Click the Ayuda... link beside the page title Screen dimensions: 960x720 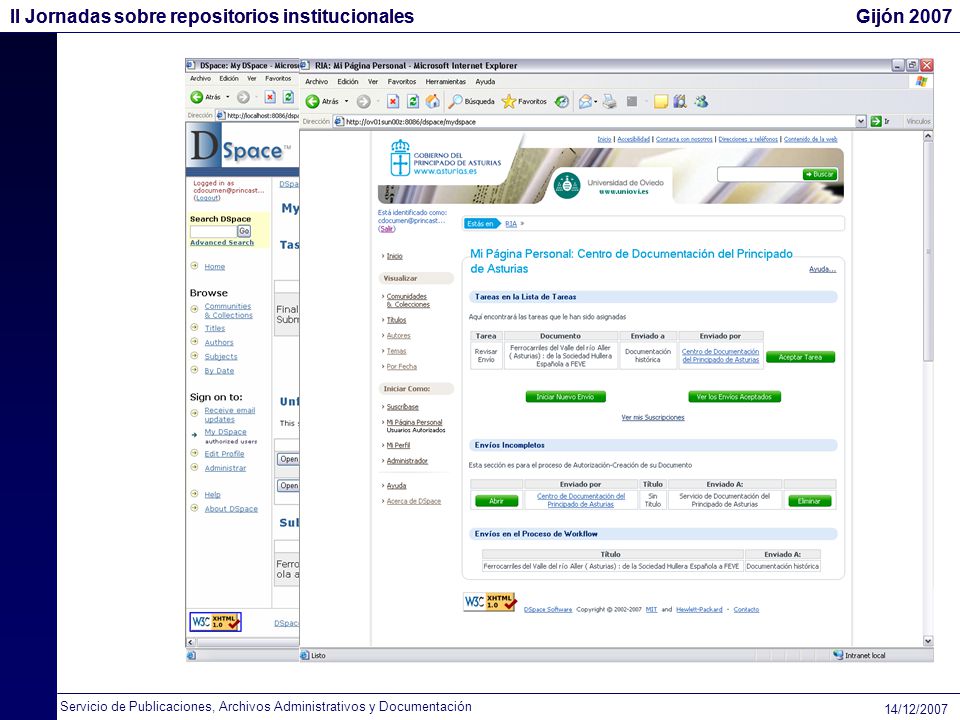(x=822, y=269)
